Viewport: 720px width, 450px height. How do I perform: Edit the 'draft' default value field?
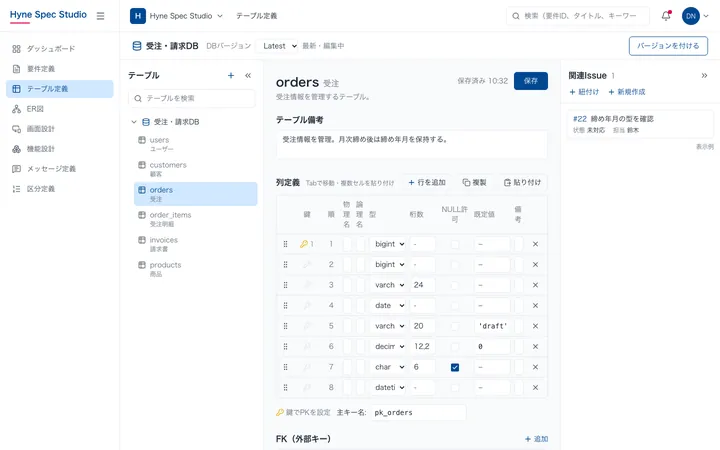pyautogui.click(x=492, y=326)
